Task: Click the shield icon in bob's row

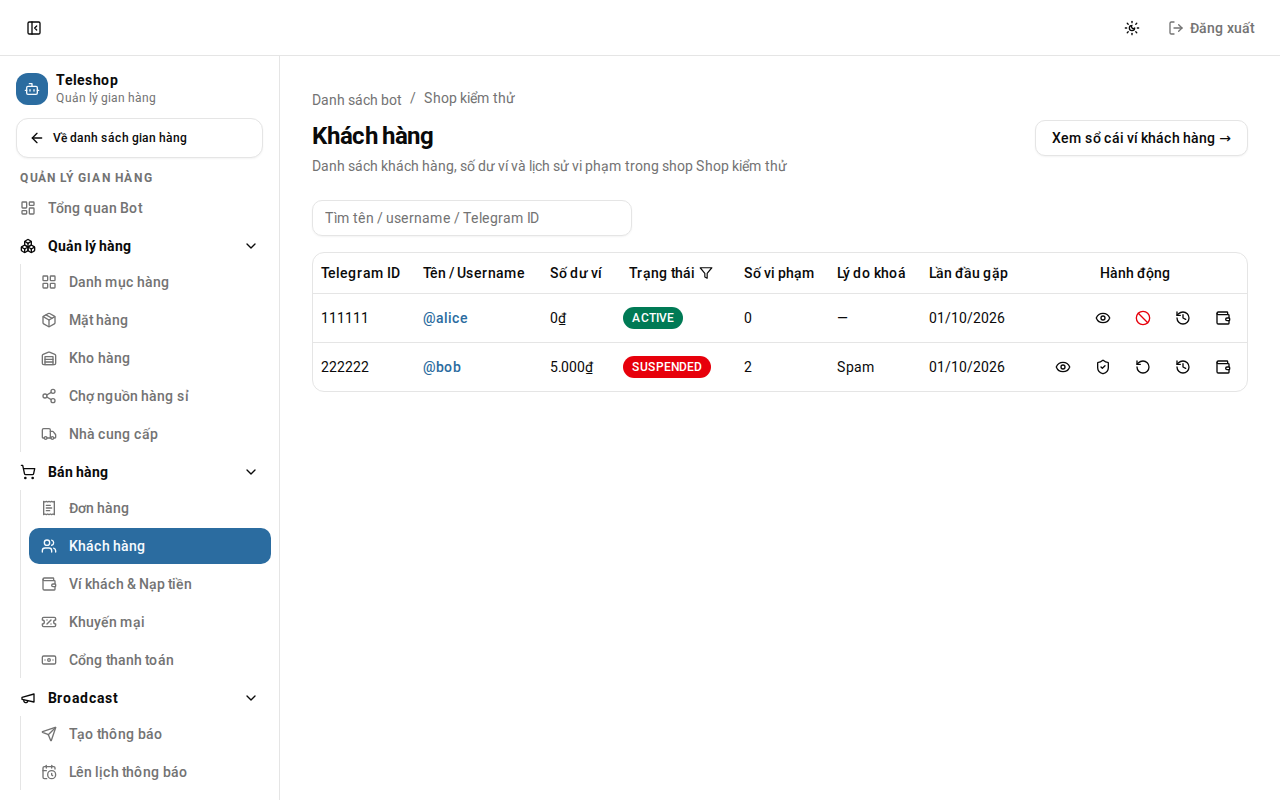Action: pyautogui.click(x=1103, y=367)
